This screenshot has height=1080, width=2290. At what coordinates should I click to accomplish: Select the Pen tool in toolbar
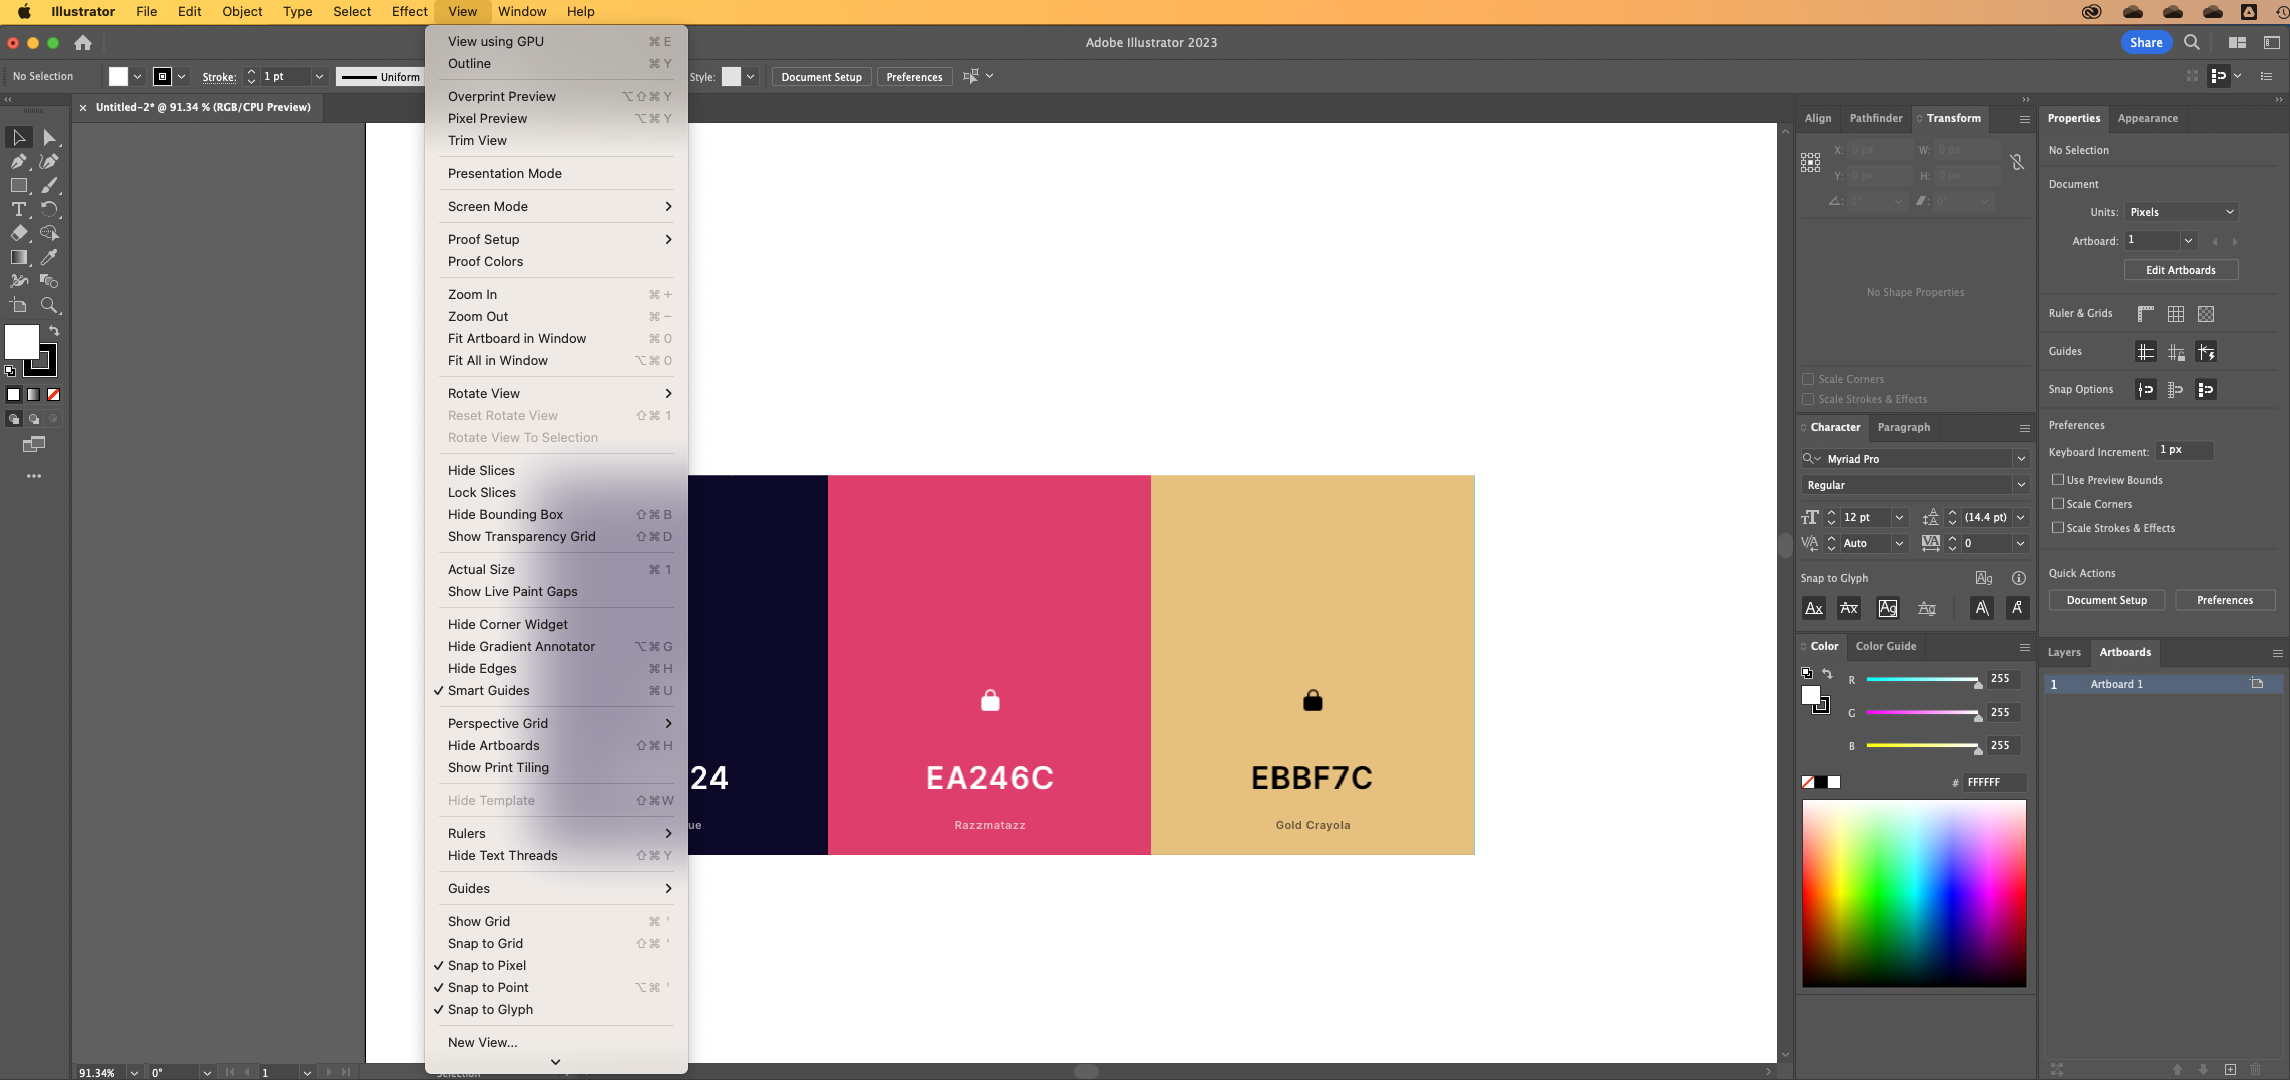(x=18, y=161)
